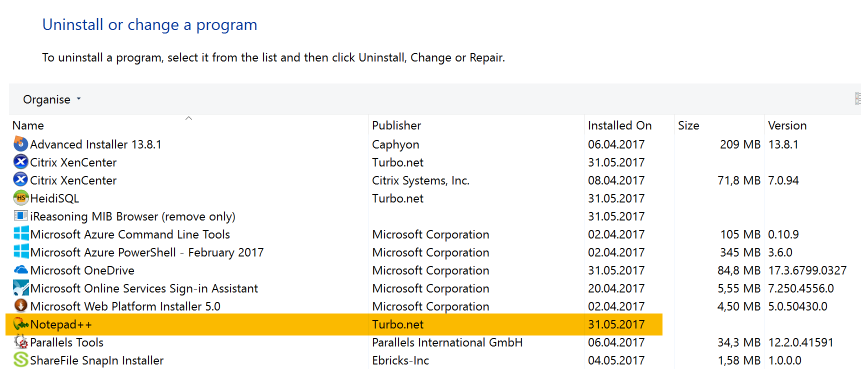
Task: Select iReasoning MIB Browser (remove only)
Action: (x=133, y=216)
